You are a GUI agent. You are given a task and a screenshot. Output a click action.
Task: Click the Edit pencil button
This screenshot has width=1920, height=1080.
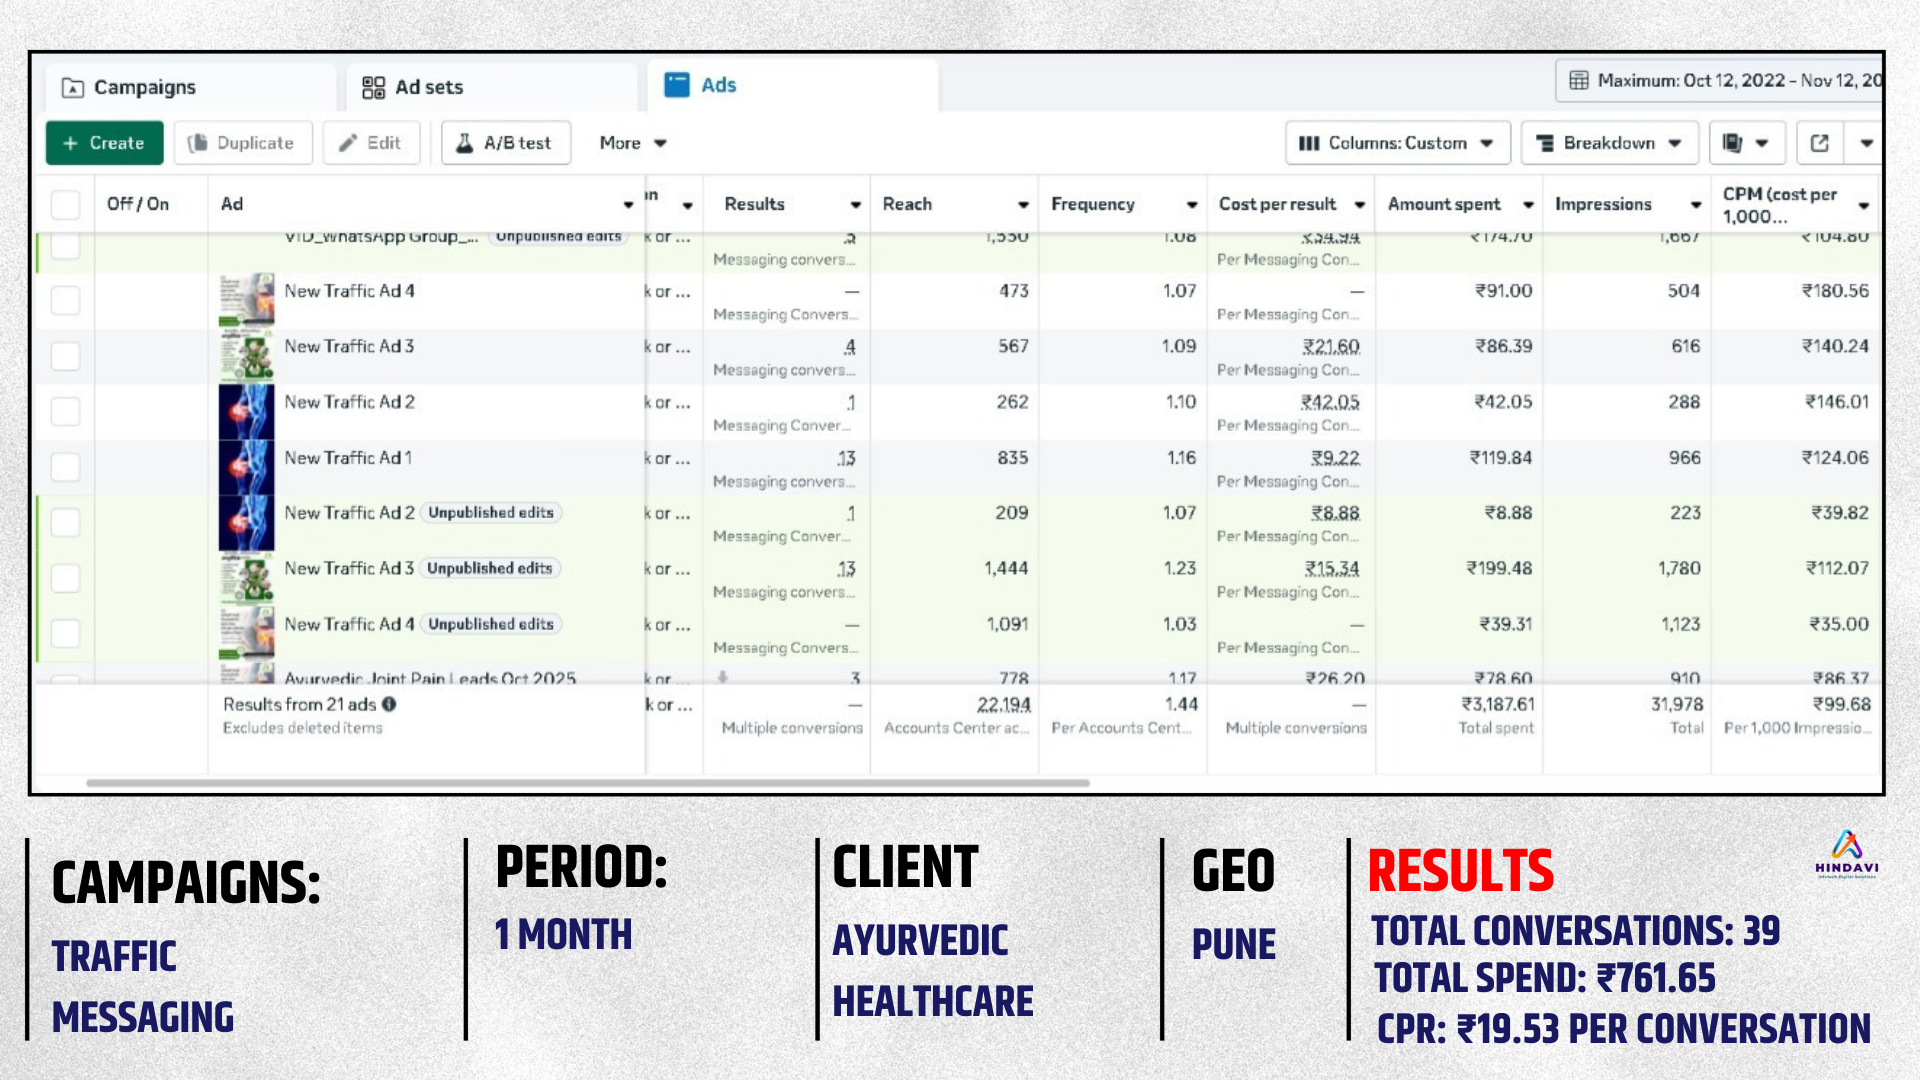[x=370, y=143]
